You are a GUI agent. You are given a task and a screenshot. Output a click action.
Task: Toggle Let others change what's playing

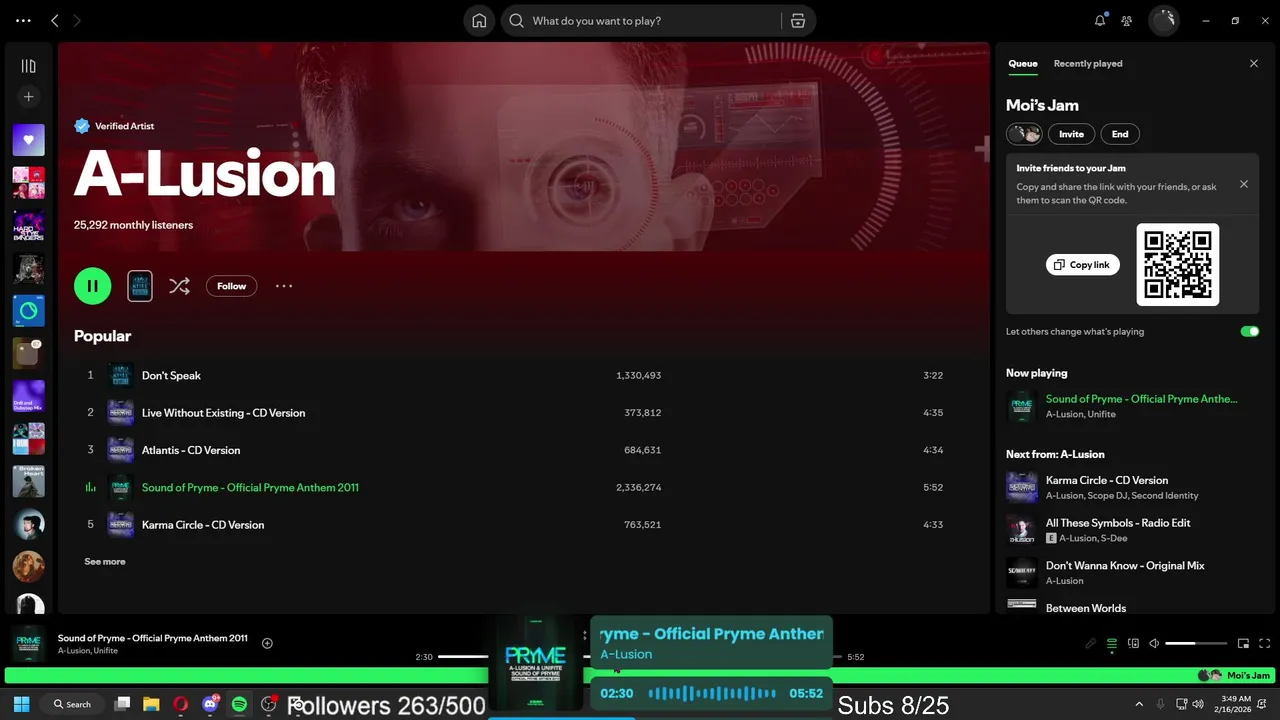coord(1250,331)
